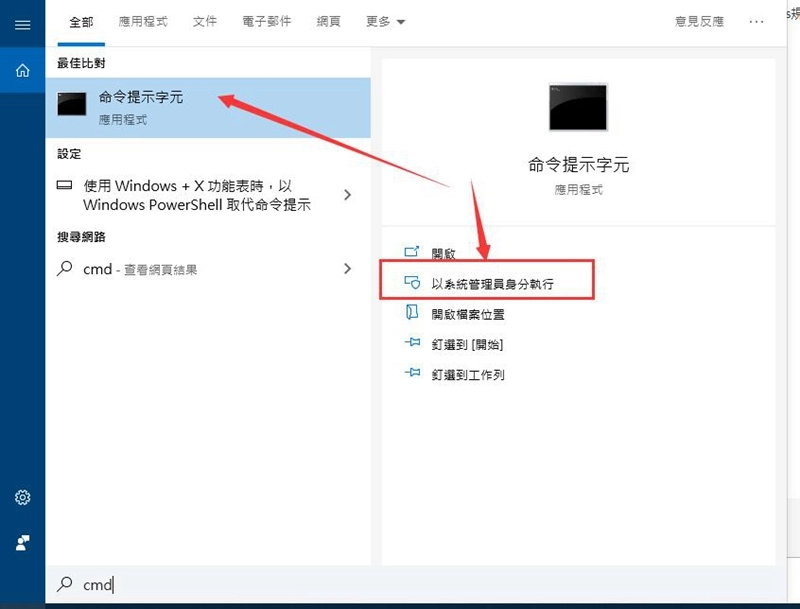This screenshot has width=800, height=609.
Task: Switch to the 網頁 tab
Action: pyautogui.click(x=328, y=21)
